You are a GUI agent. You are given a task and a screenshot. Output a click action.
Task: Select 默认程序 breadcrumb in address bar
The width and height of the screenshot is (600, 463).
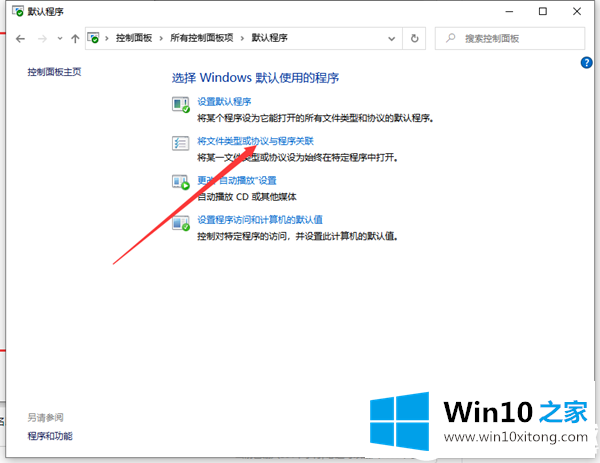tap(269, 38)
